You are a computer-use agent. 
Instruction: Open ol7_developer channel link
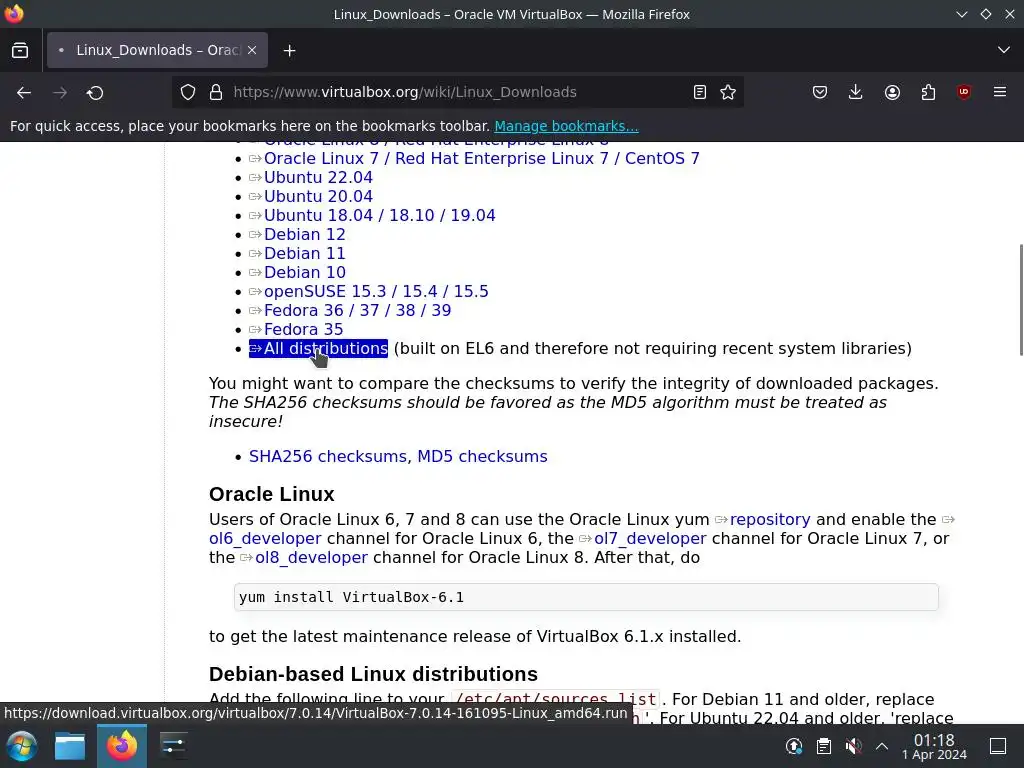(650, 539)
